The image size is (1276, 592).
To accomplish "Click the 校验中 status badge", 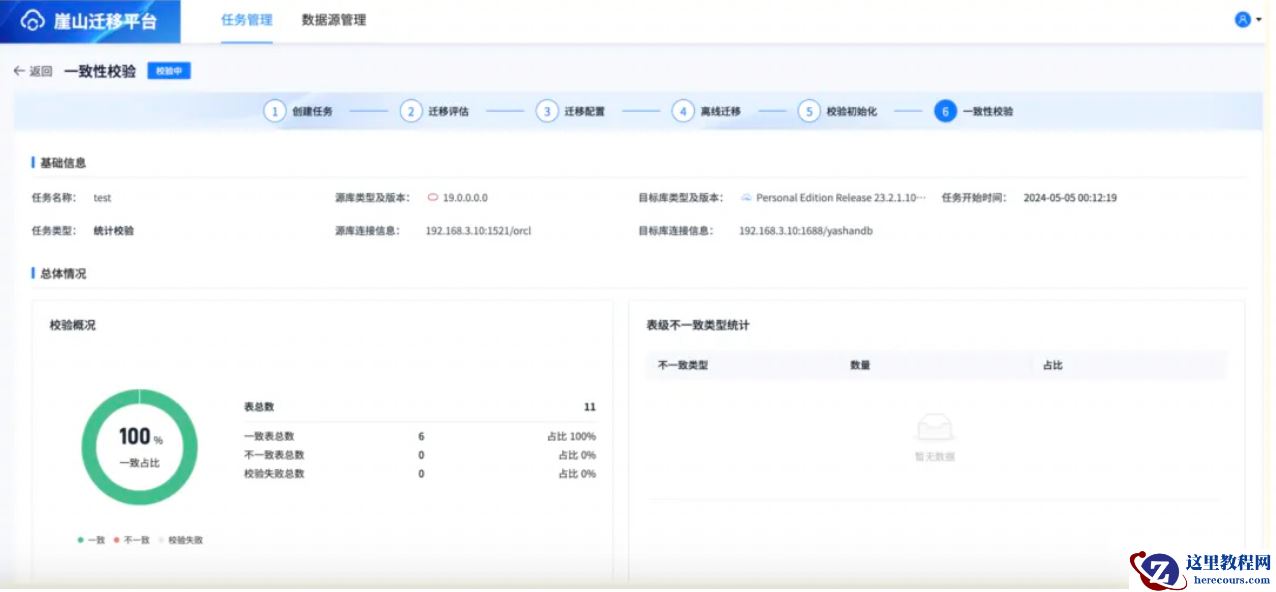I will (169, 71).
